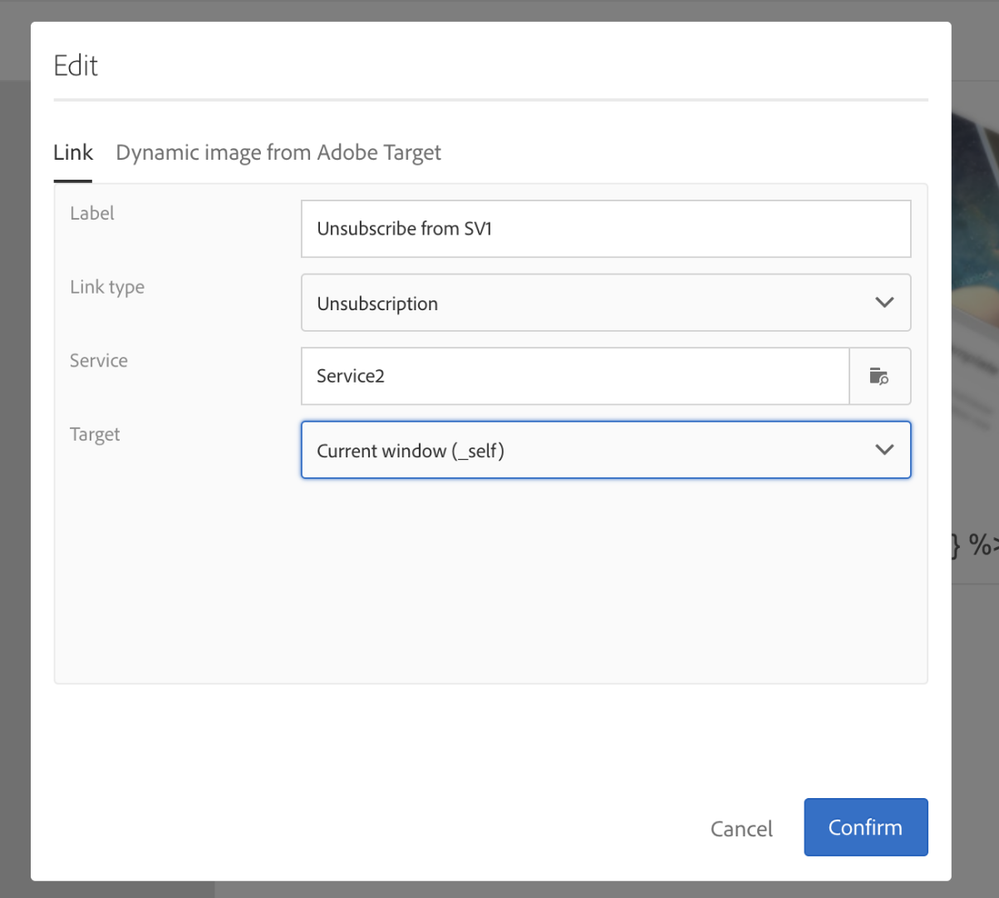Switch to Dynamic image from Adobe Target tab
Screen dimensions: 999x898
[x=278, y=153]
